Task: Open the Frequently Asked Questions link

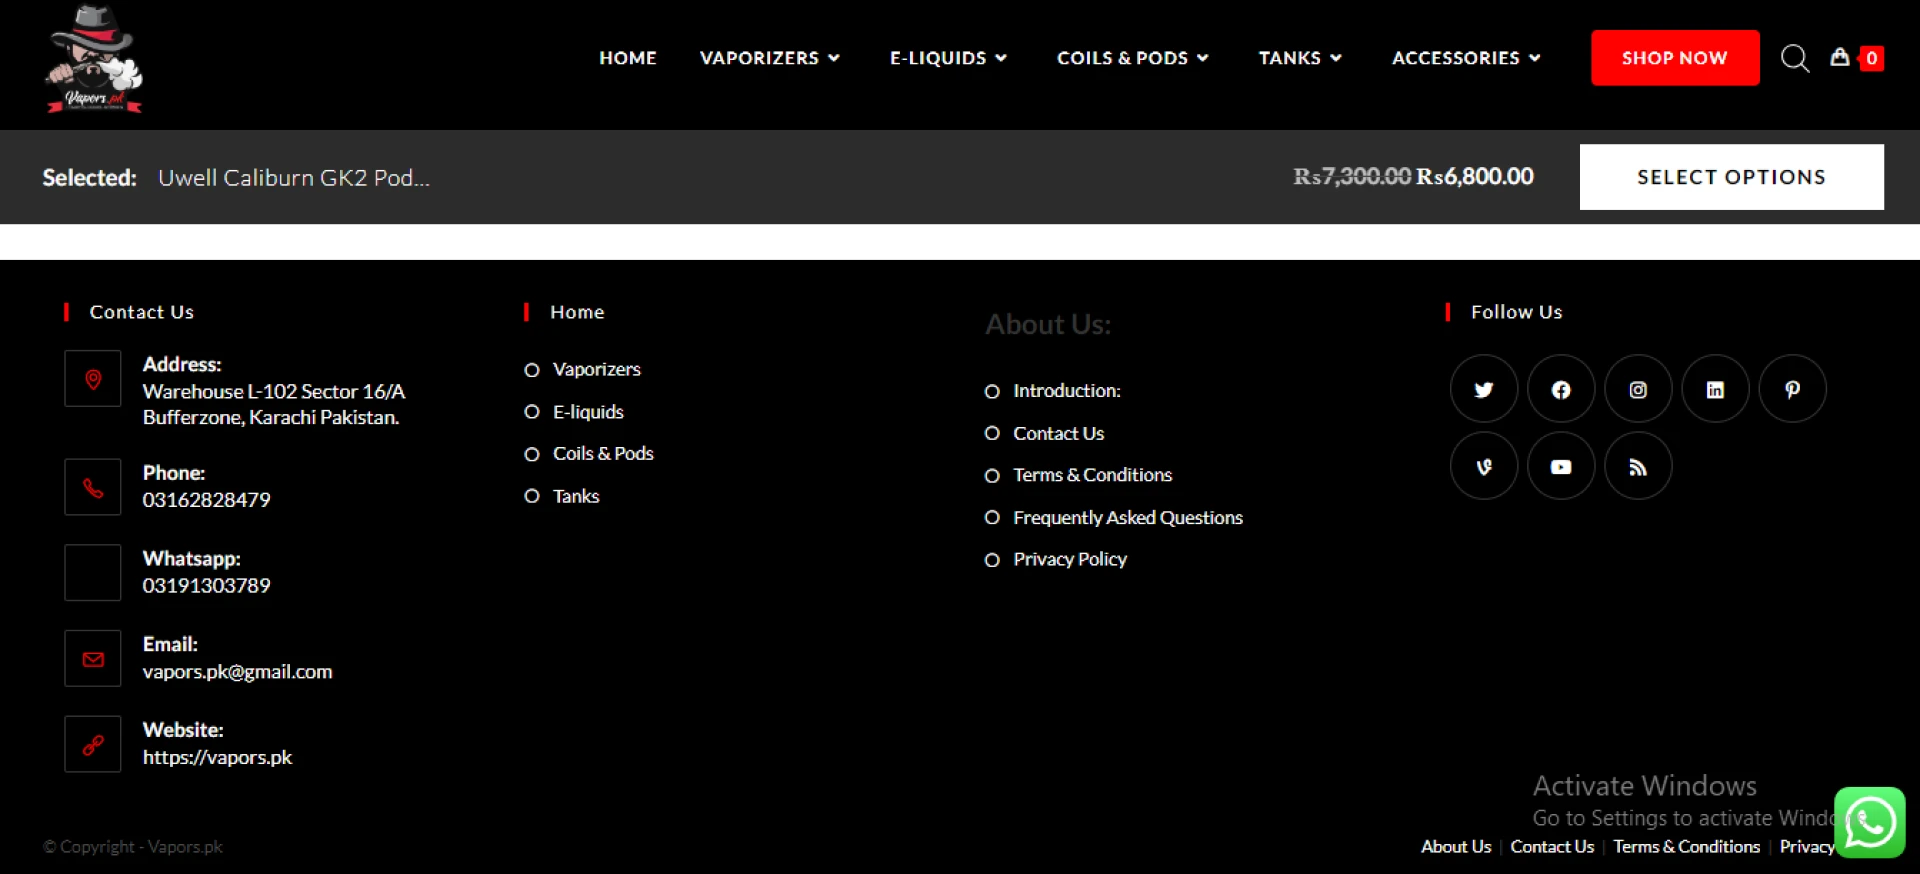Action: (x=1127, y=517)
